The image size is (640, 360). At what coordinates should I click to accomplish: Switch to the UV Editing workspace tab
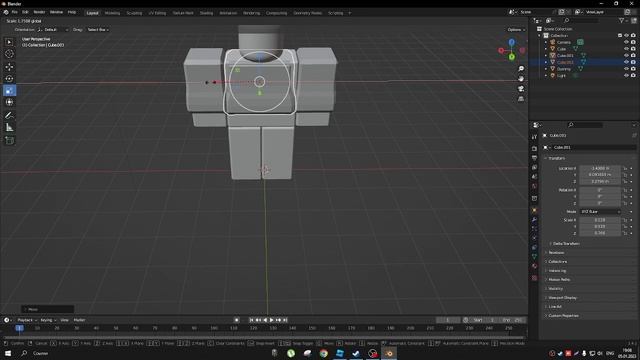(x=157, y=13)
